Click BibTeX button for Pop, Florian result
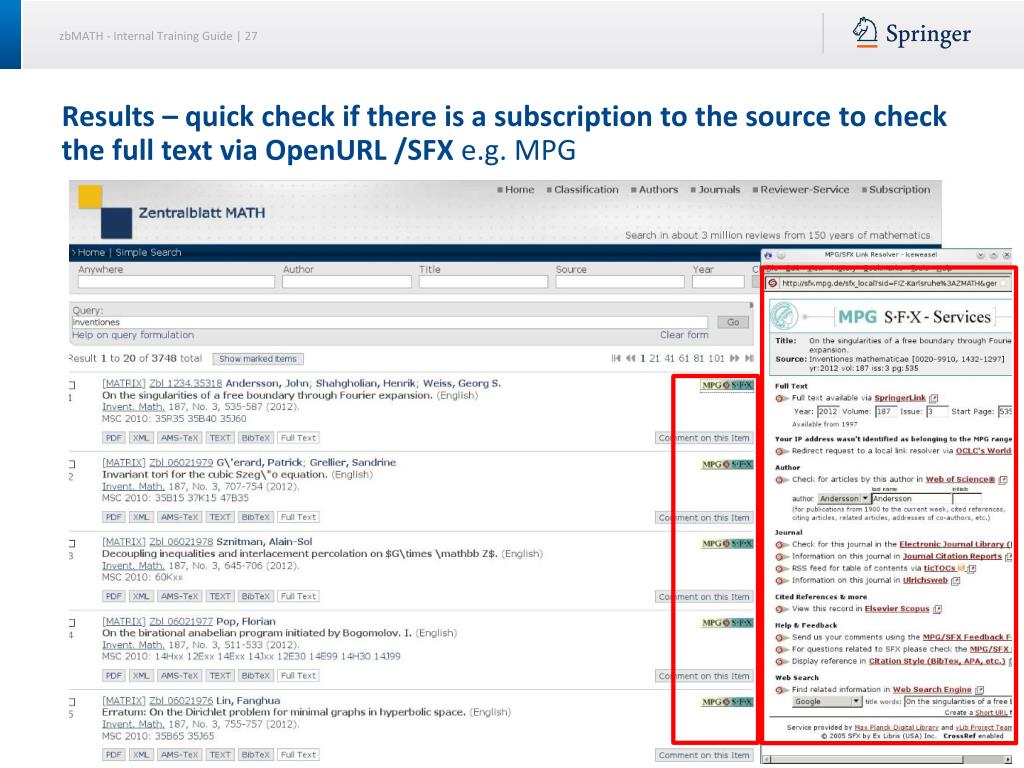 pyautogui.click(x=255, y=676)
